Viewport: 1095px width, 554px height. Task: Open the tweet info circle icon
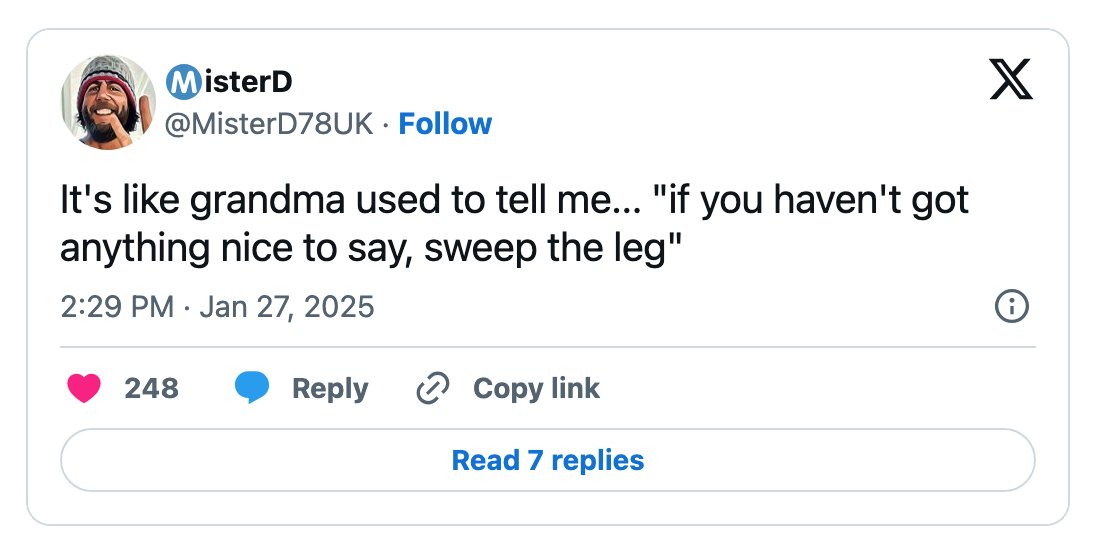pos(1012,306)
